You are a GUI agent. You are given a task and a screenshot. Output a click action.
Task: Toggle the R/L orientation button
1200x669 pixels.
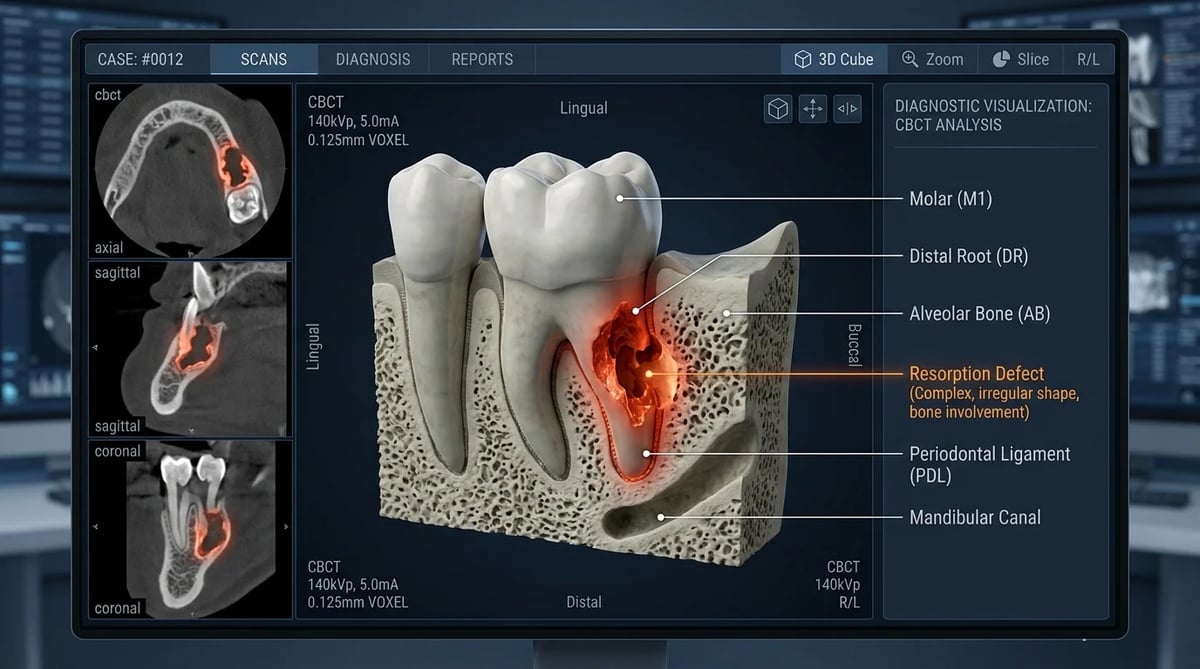click(1088, 59)
